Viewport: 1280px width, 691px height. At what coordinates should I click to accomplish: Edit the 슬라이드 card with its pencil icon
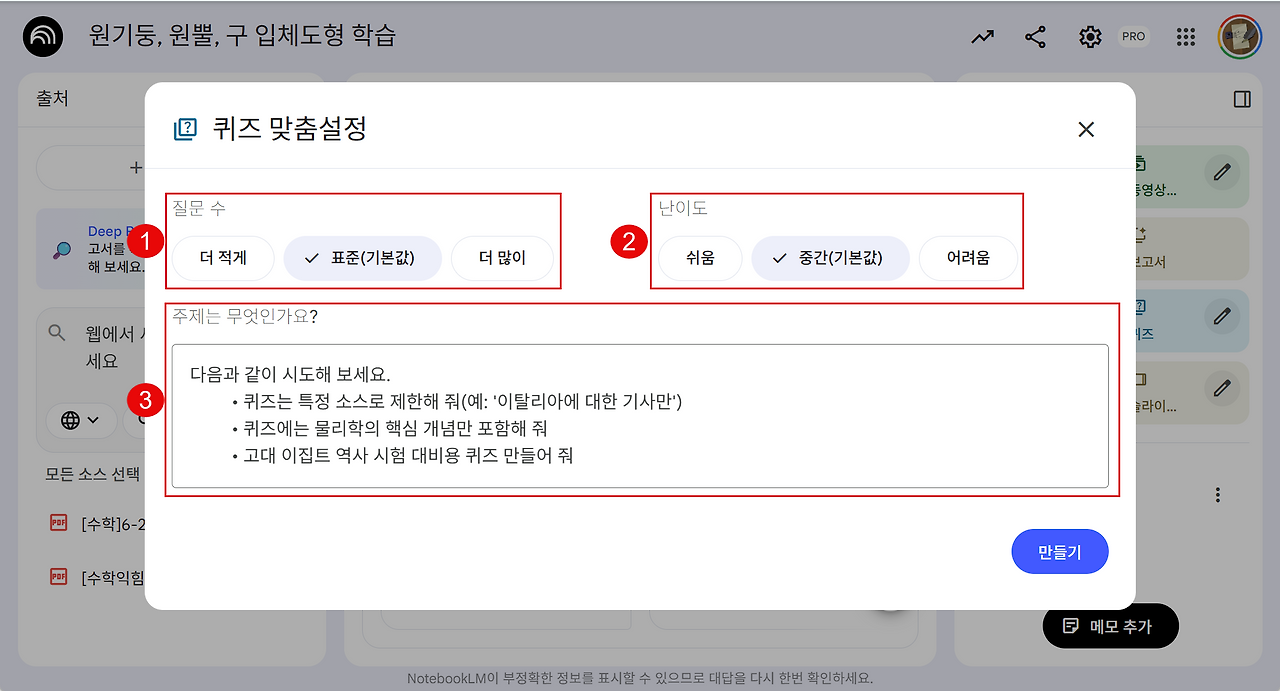click(1221, 388)
